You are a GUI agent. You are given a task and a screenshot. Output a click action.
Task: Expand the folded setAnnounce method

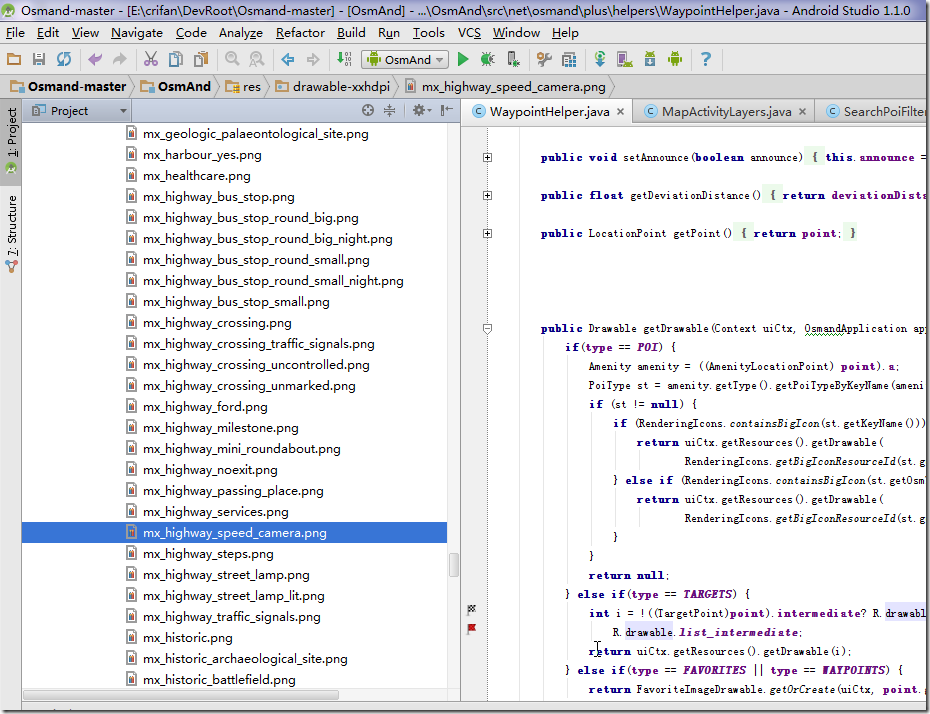487,157
